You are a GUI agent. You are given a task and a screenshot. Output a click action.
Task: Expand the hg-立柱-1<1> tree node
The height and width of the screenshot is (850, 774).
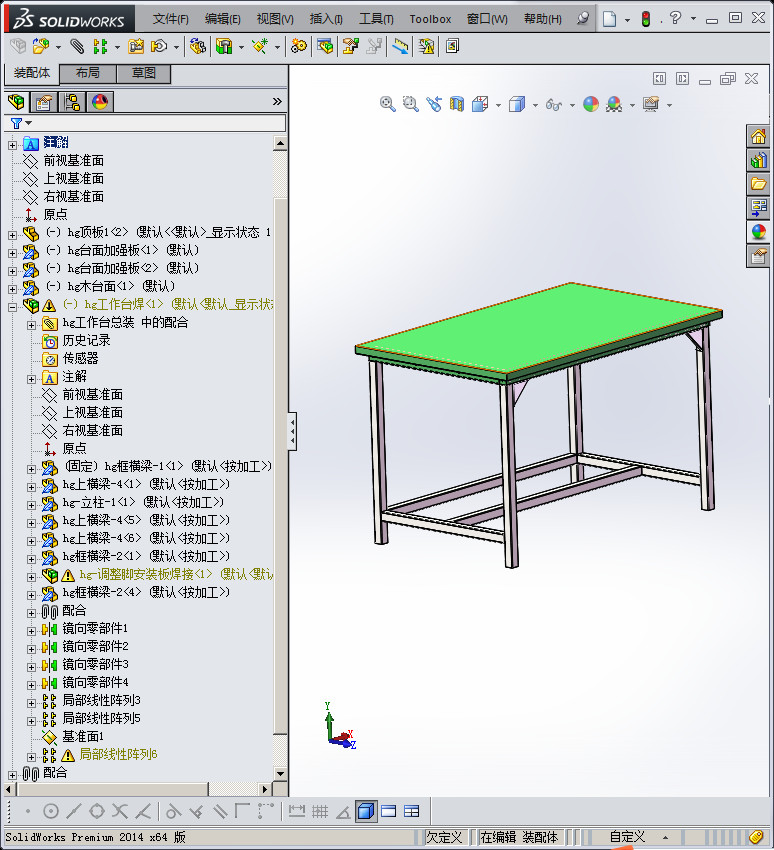(x=31, y=505)
